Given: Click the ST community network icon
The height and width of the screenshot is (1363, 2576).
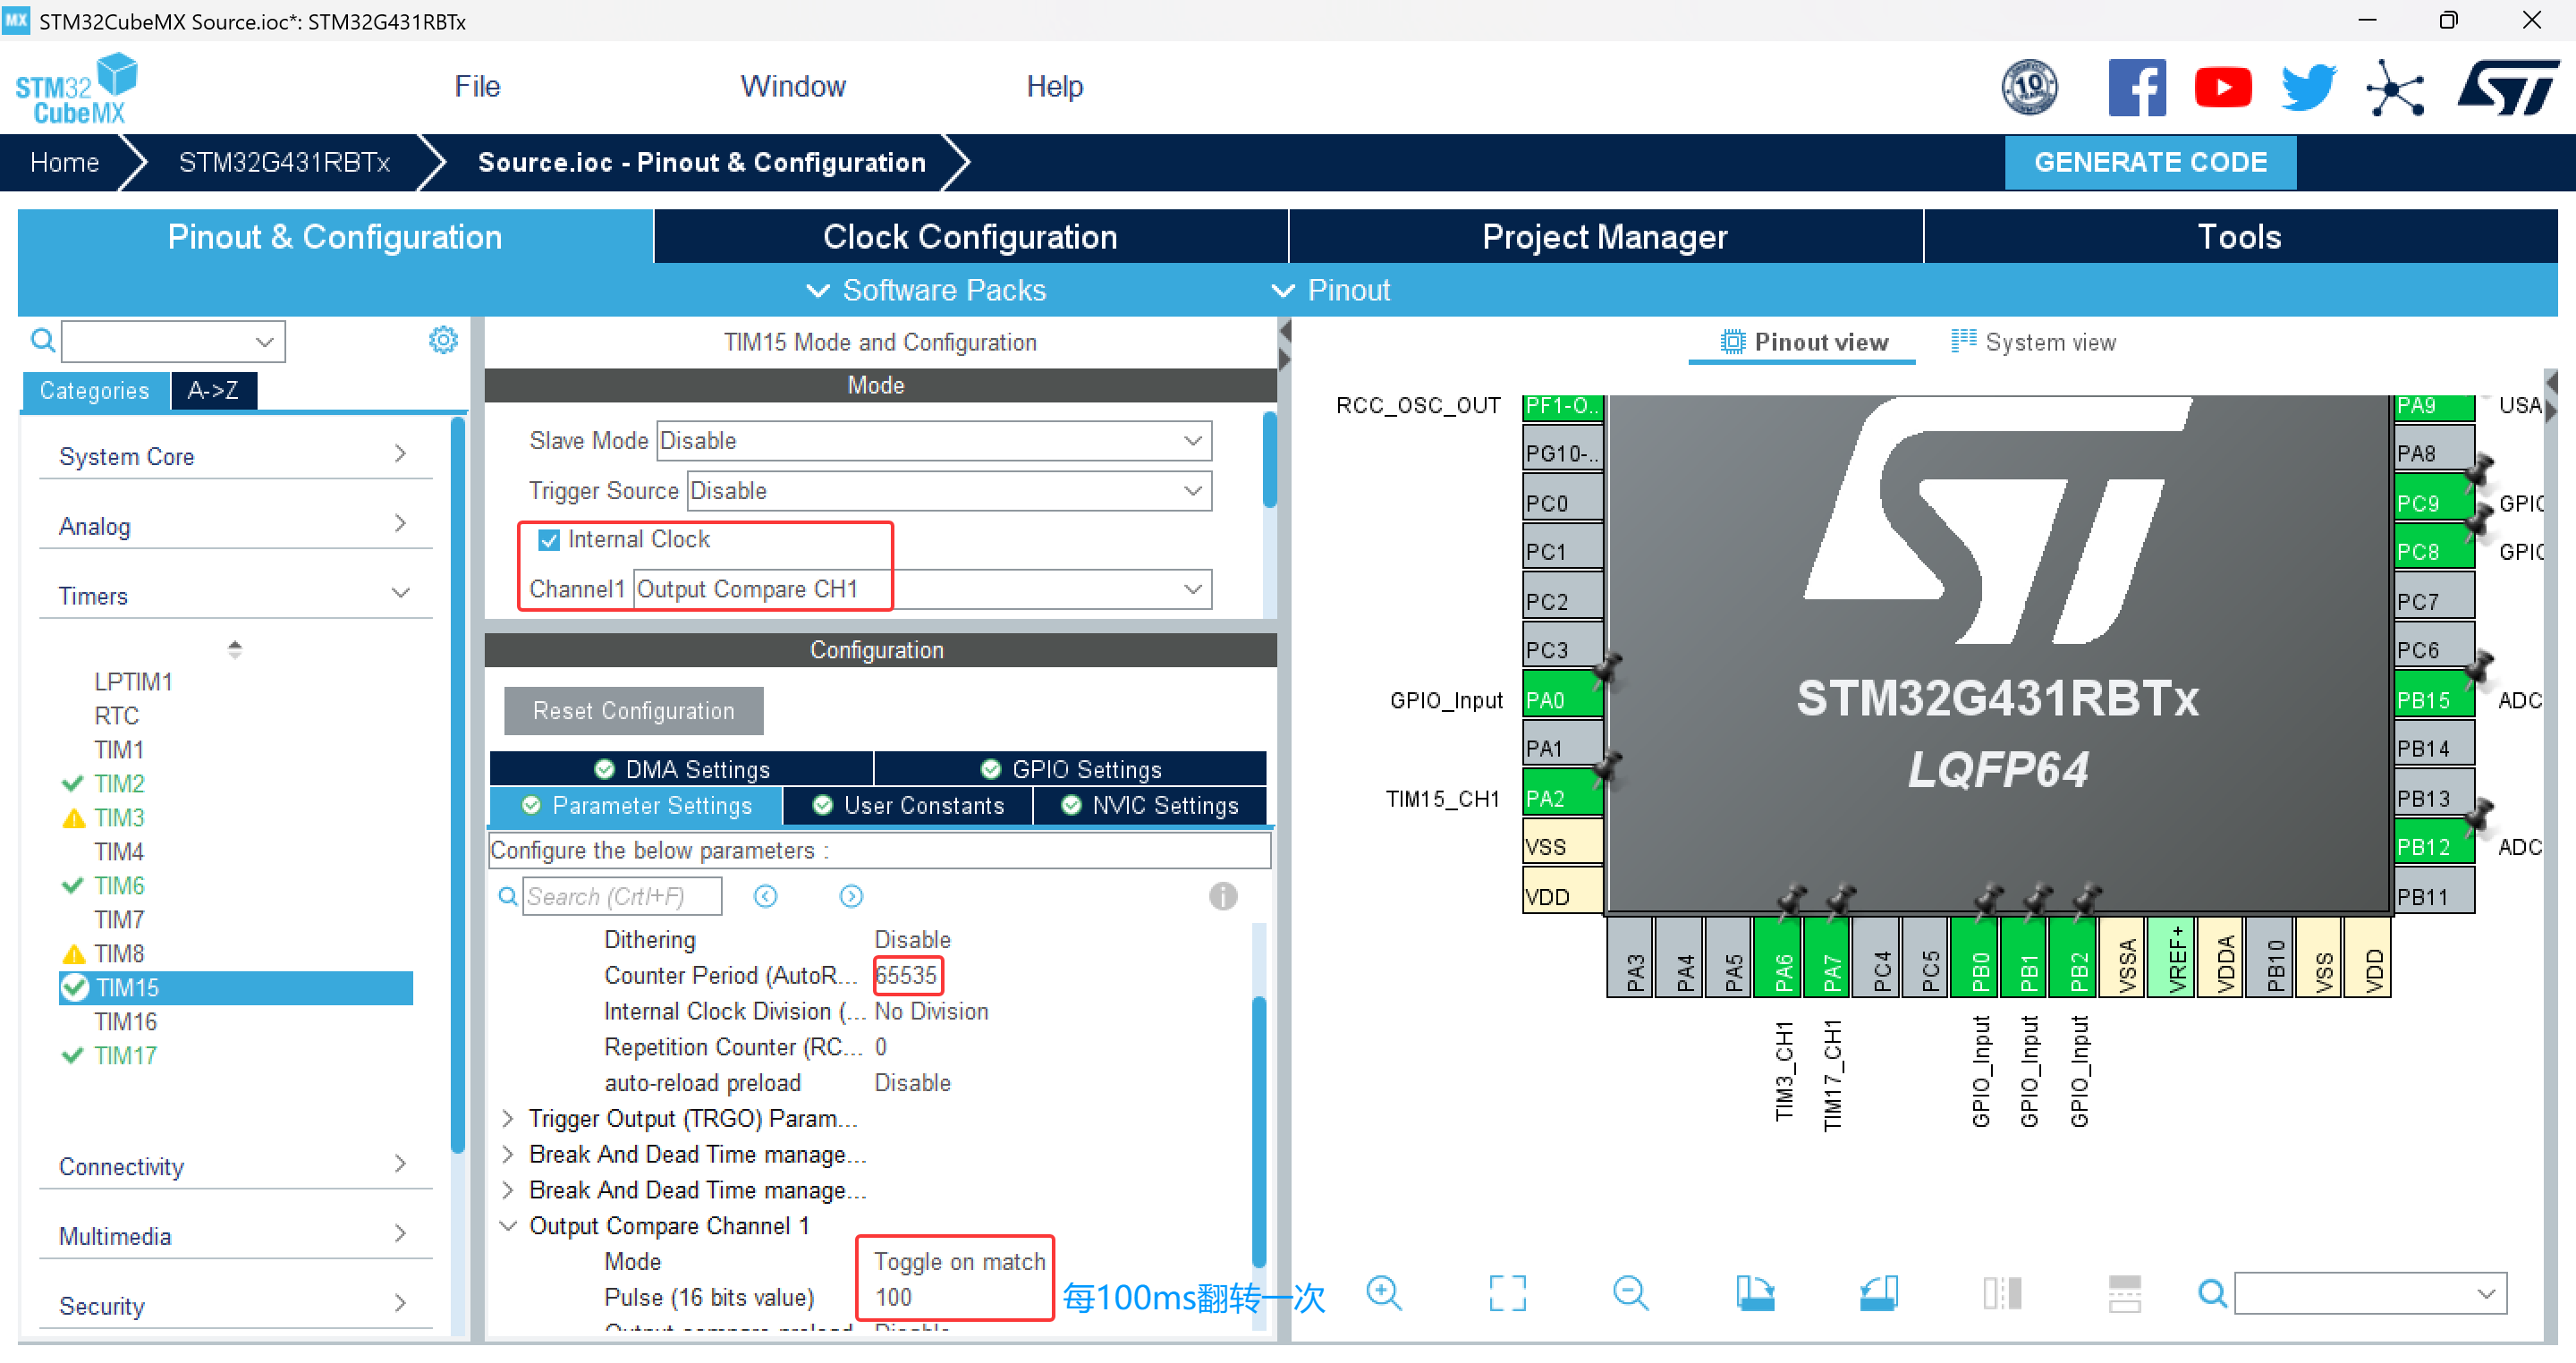Looking at the screenshot, I should [x=2395, y=88].
